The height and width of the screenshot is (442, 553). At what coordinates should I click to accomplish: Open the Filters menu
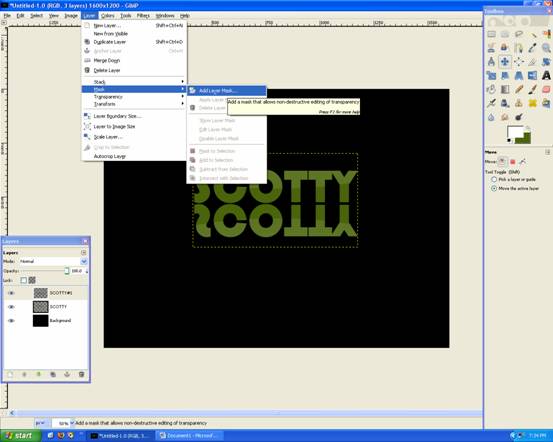(x=143, y=16)
